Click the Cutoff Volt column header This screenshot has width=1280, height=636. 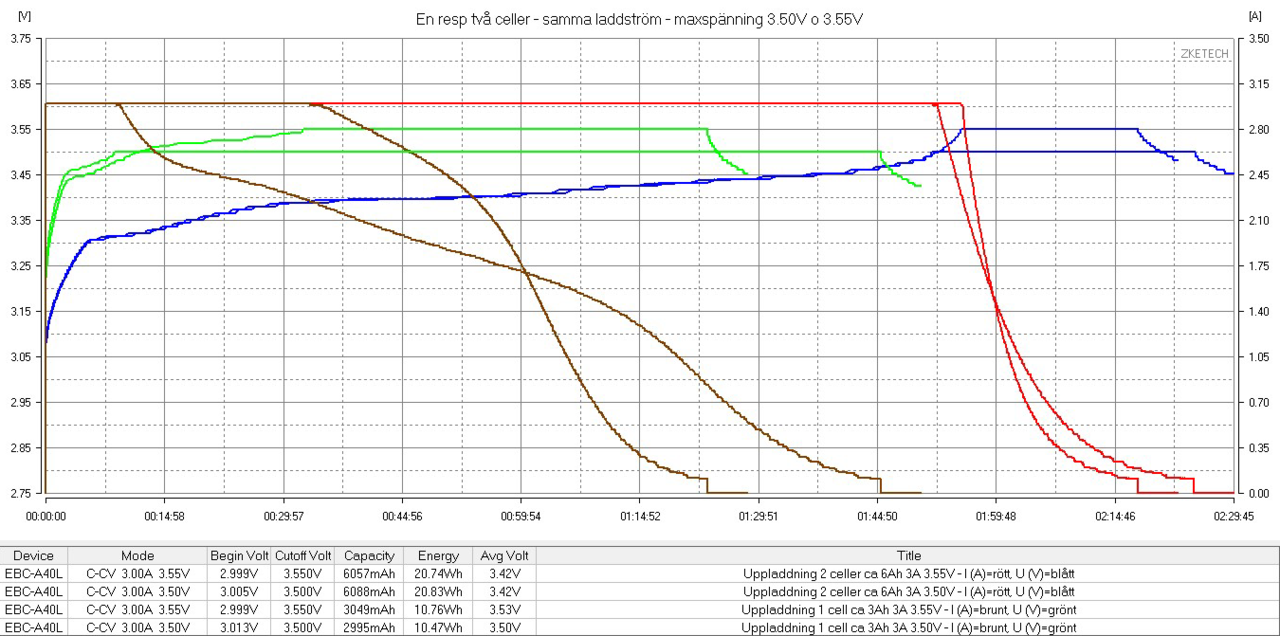coord(303,555)
